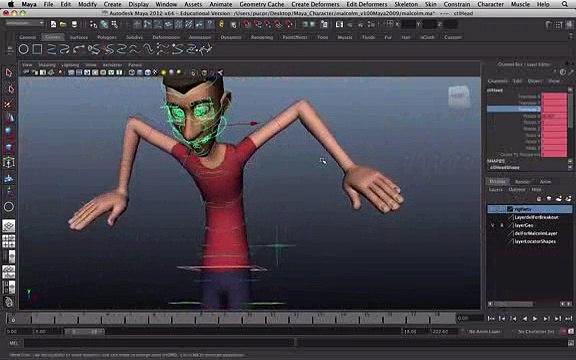Create a NURBS square from Curves shelf

37,49
